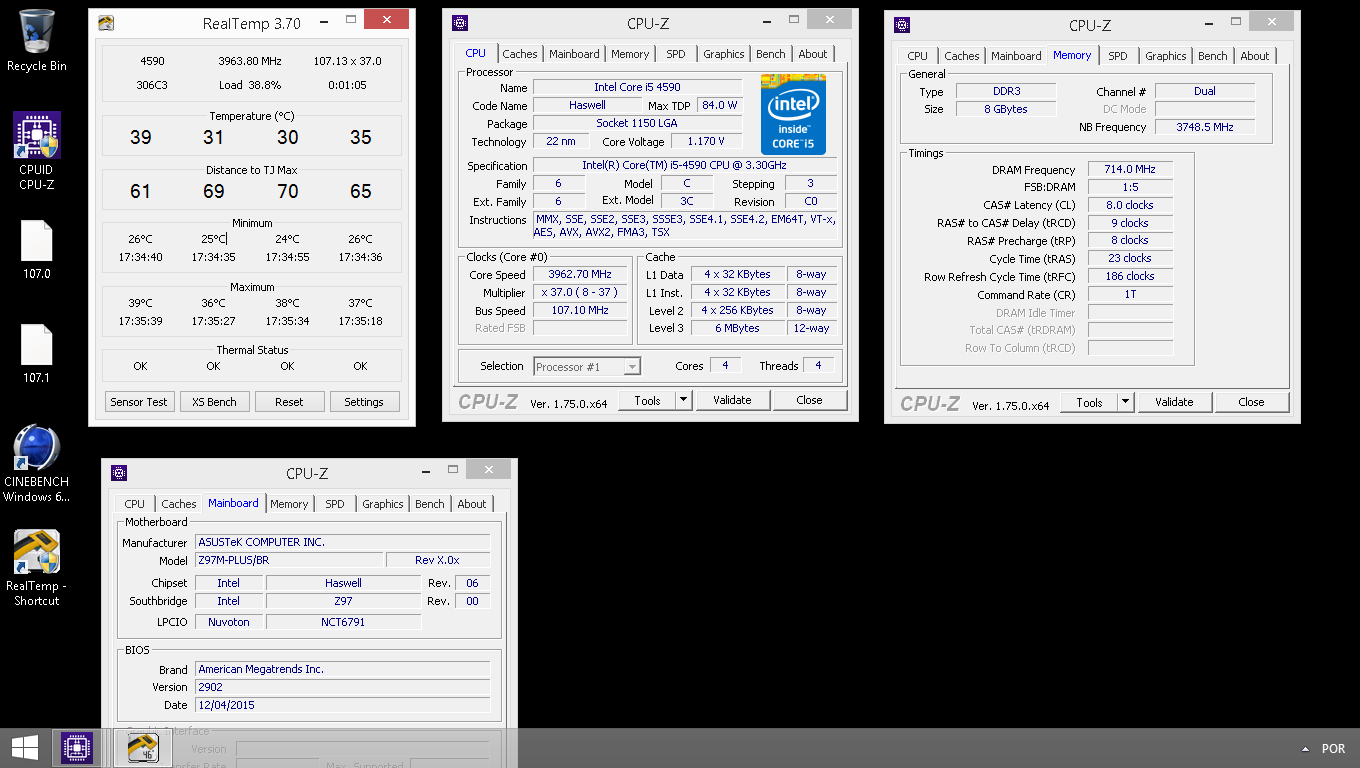Switch to Caches tab in CPU window
Image resolution: width=1360 pixels, height=768 pixels.
520,54
